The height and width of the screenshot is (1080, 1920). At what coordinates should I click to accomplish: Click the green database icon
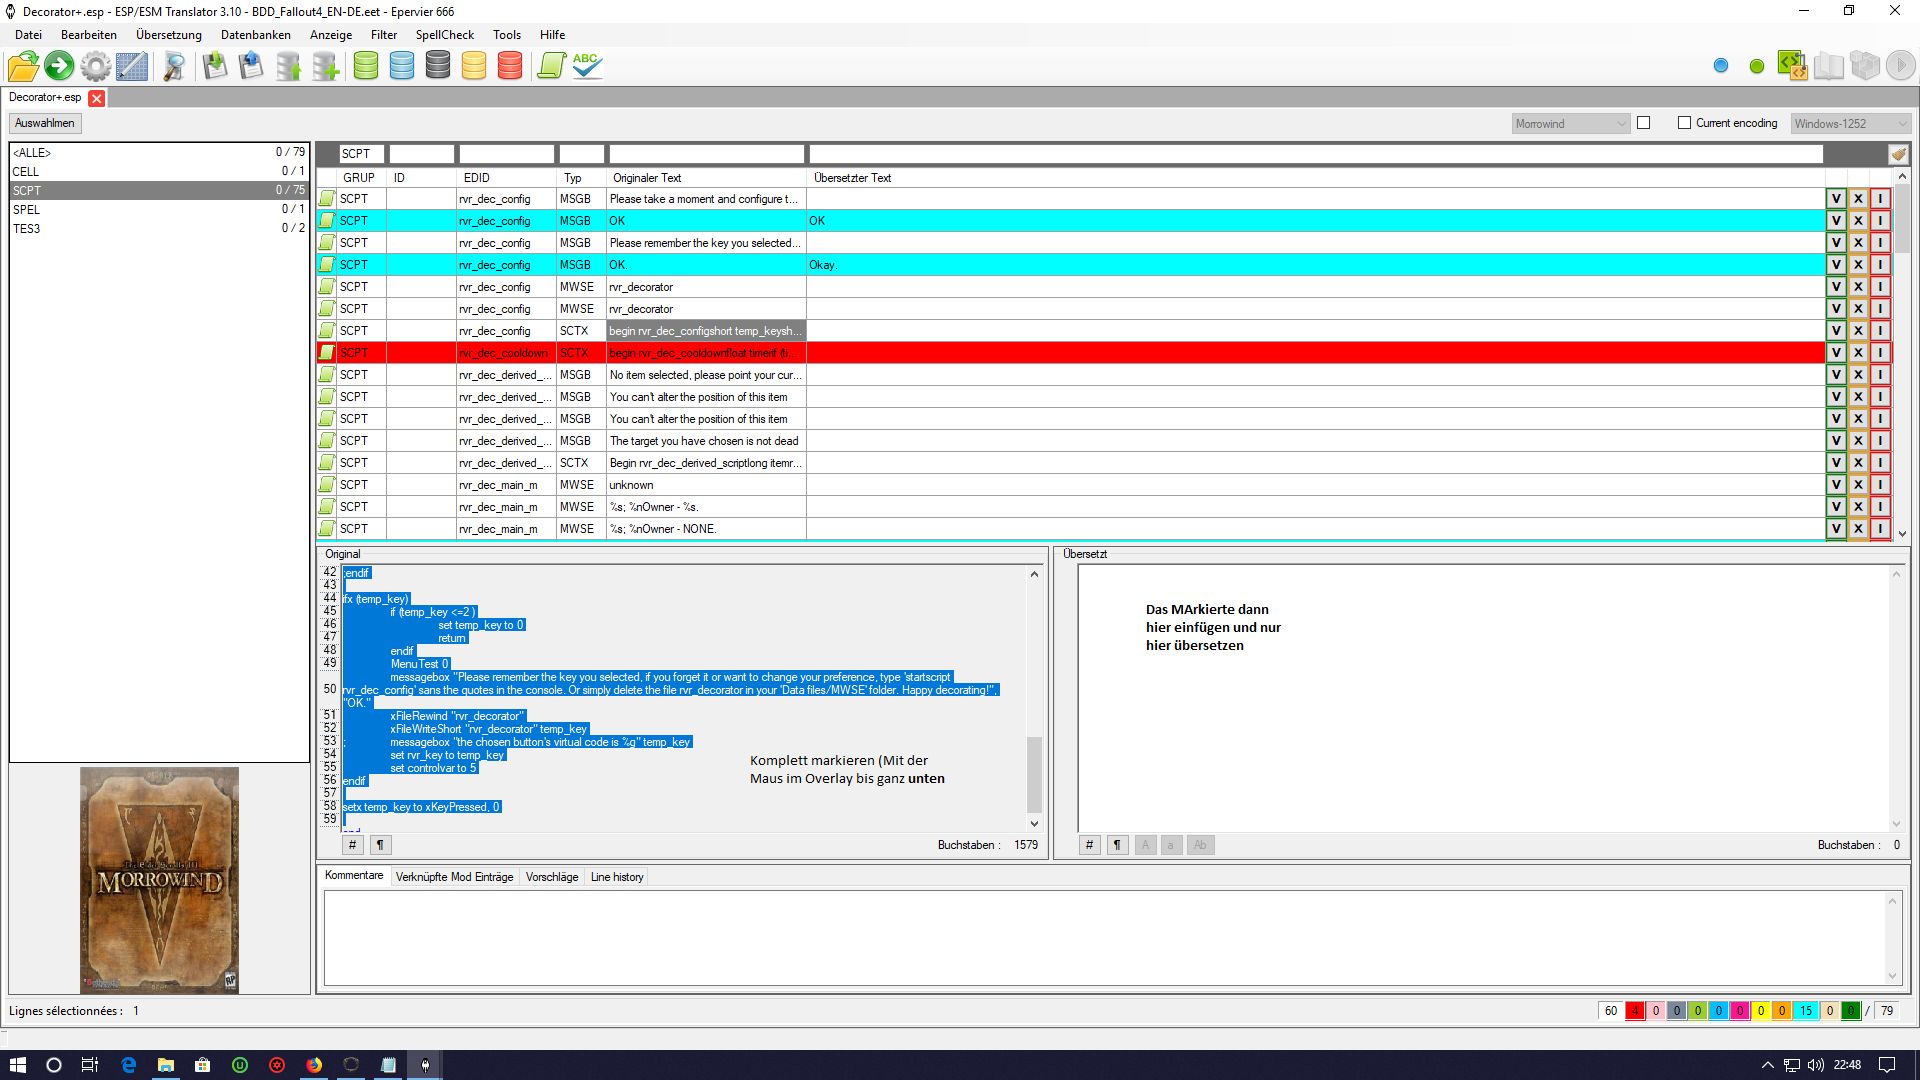coord(366,66)
